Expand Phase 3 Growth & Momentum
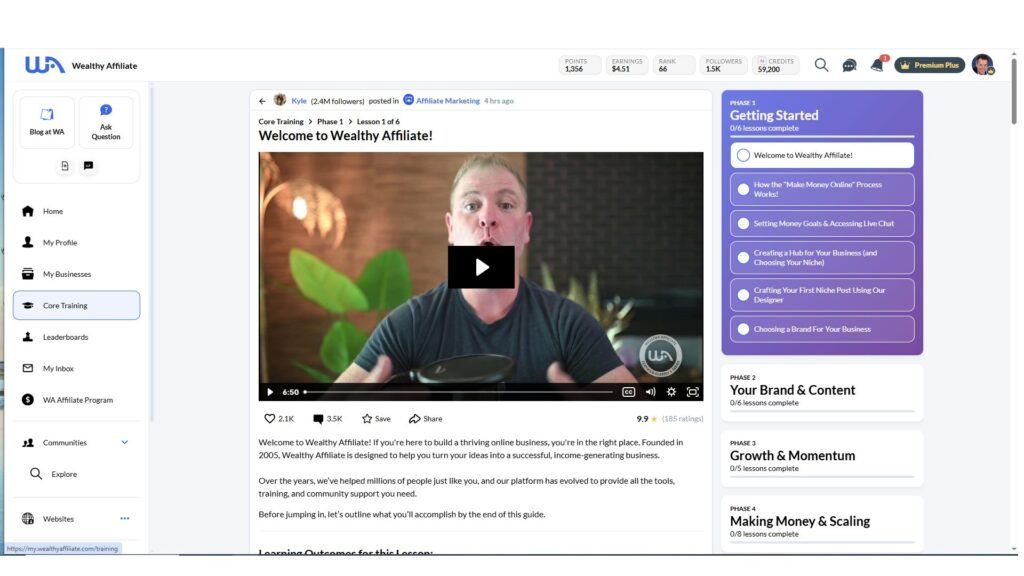The width and height of the screenshot is (1024, 576). pyautogui.click(x=822, y=458)
